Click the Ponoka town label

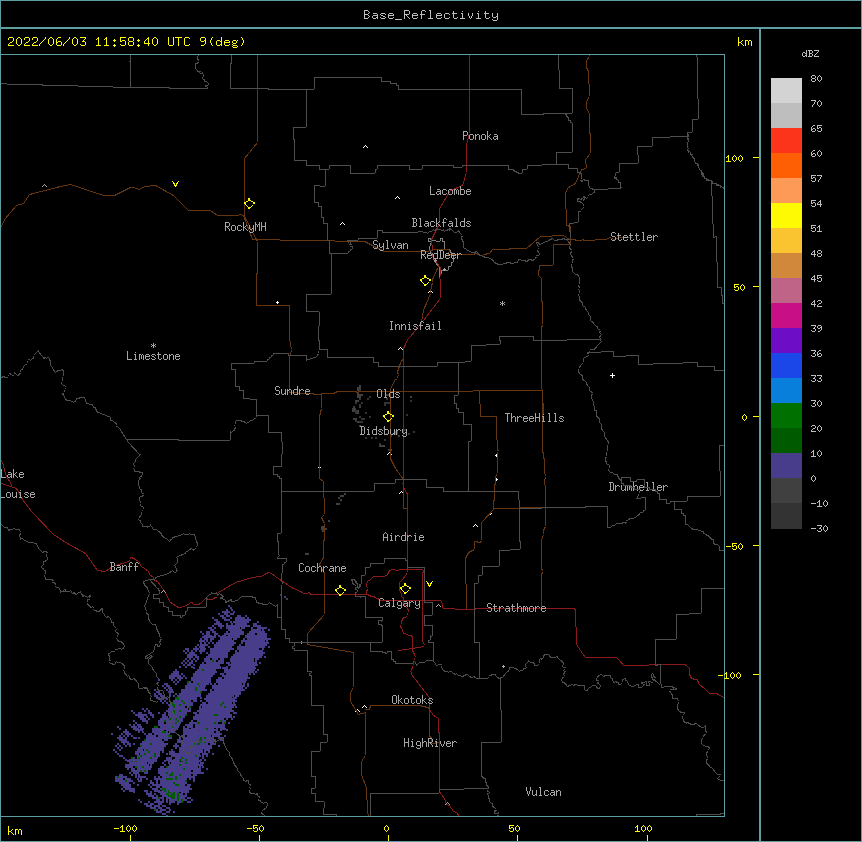[480, 136]
